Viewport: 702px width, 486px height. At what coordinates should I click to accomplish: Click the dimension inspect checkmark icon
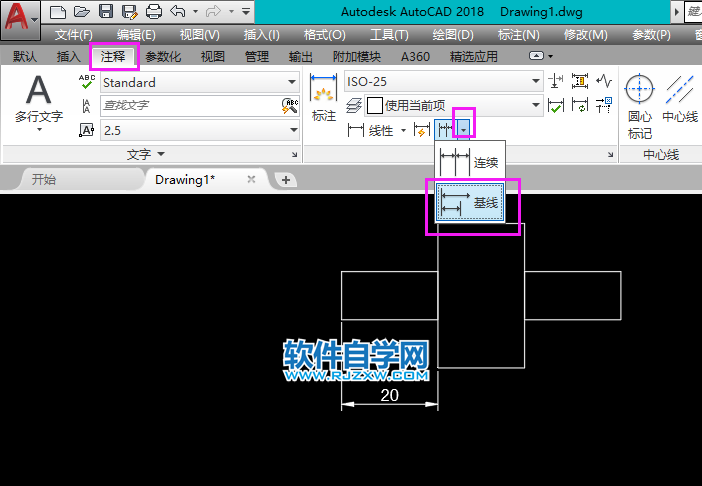click(x=556, y=106)
